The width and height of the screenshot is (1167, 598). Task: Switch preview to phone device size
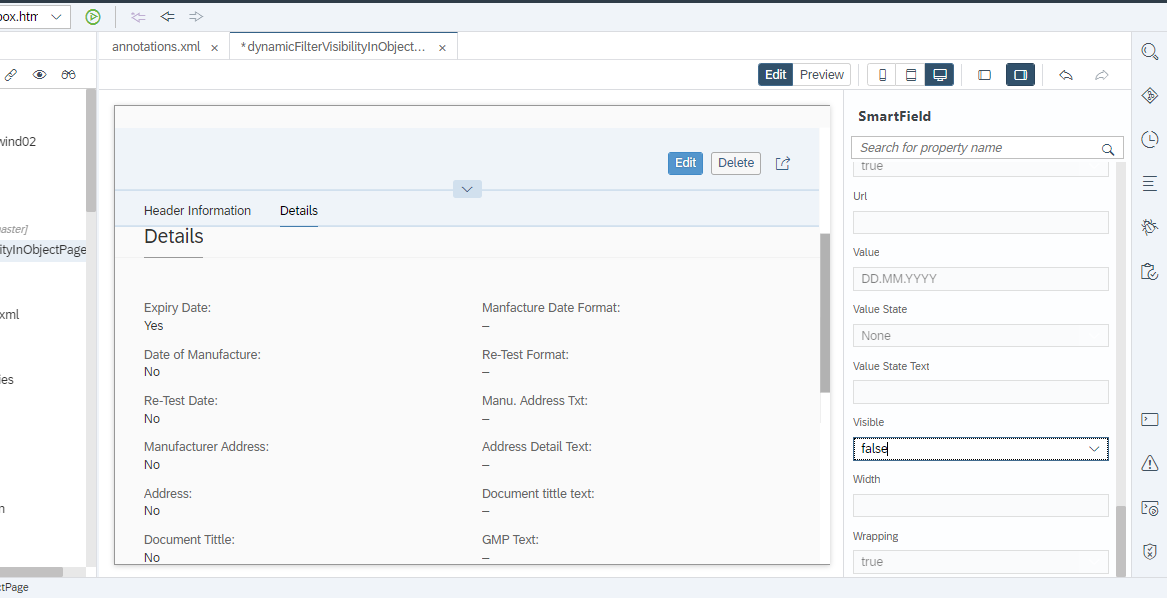[x=881, y=74]
